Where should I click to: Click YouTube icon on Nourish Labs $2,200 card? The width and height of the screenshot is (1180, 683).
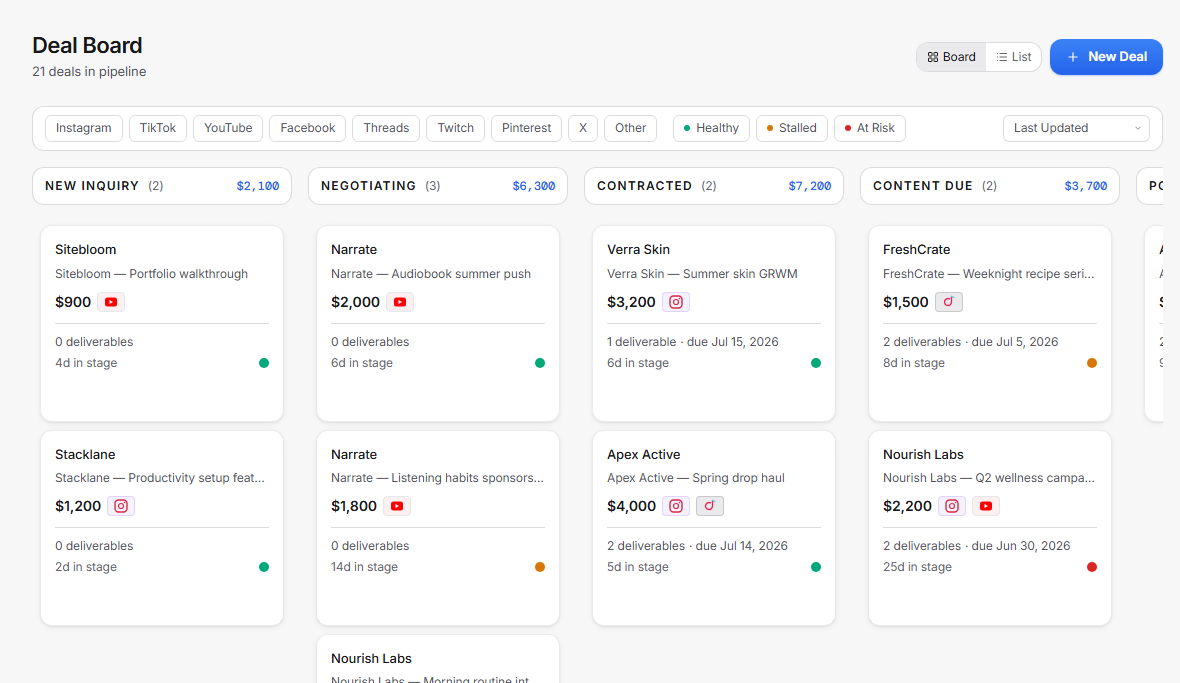tap(986, 506)
